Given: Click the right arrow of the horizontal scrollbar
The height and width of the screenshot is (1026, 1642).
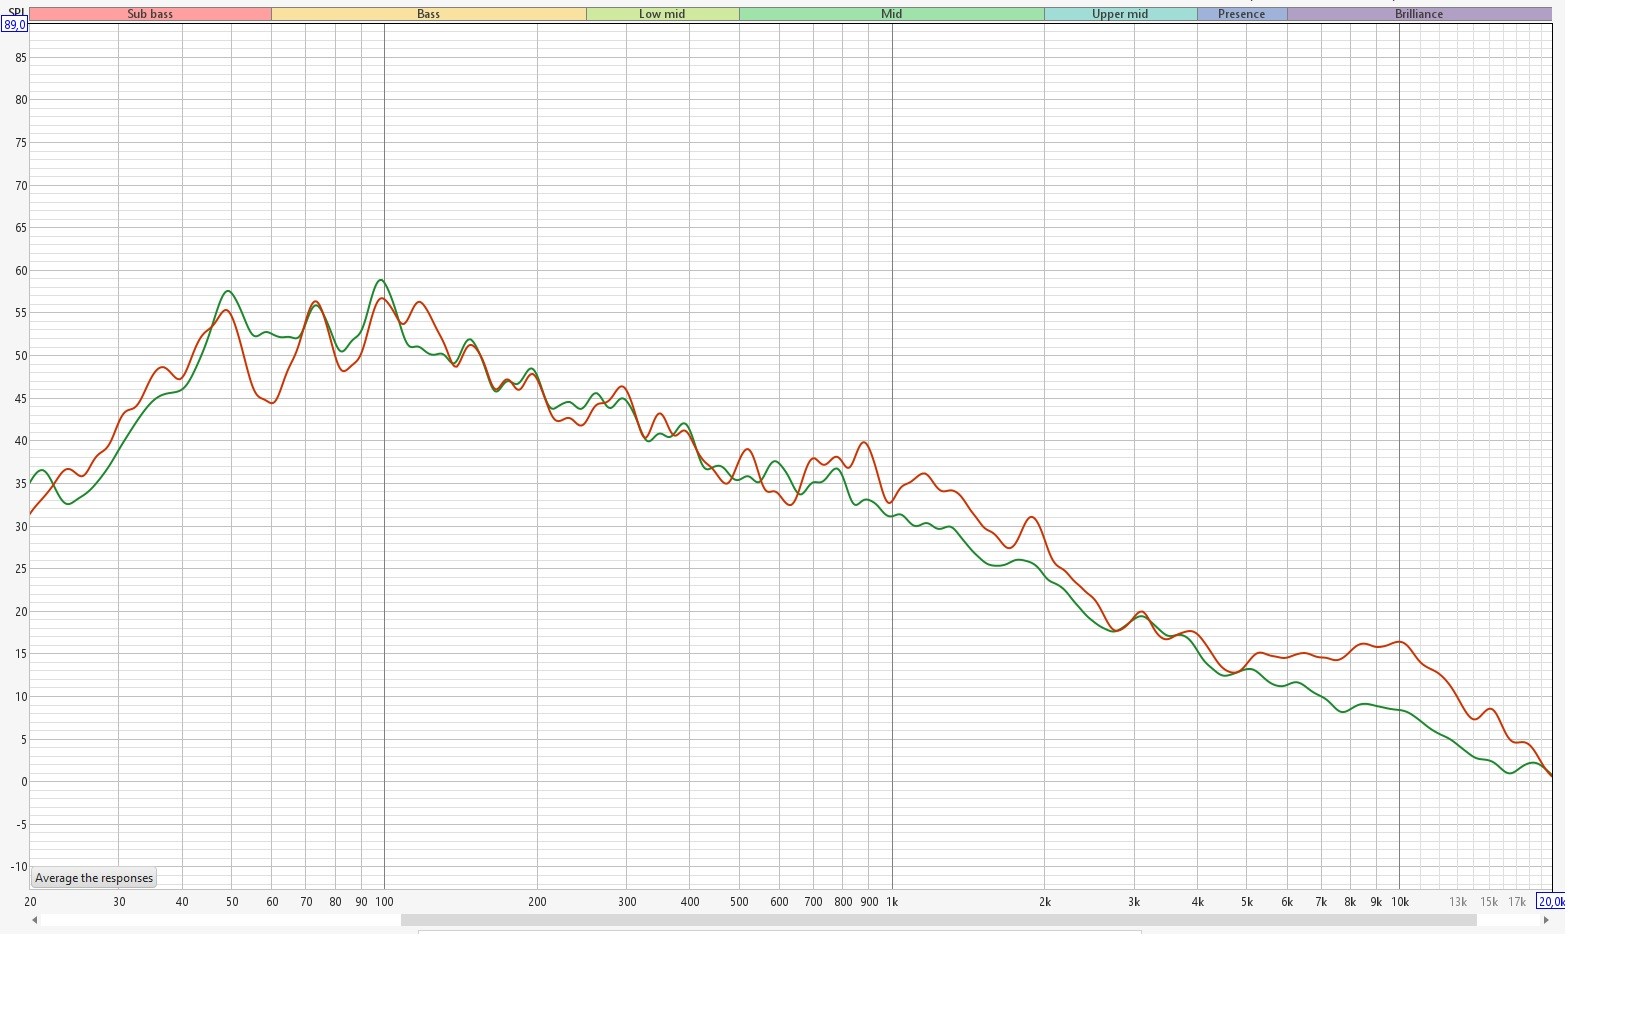Looking at the screenshot, I should [1546, 920].
